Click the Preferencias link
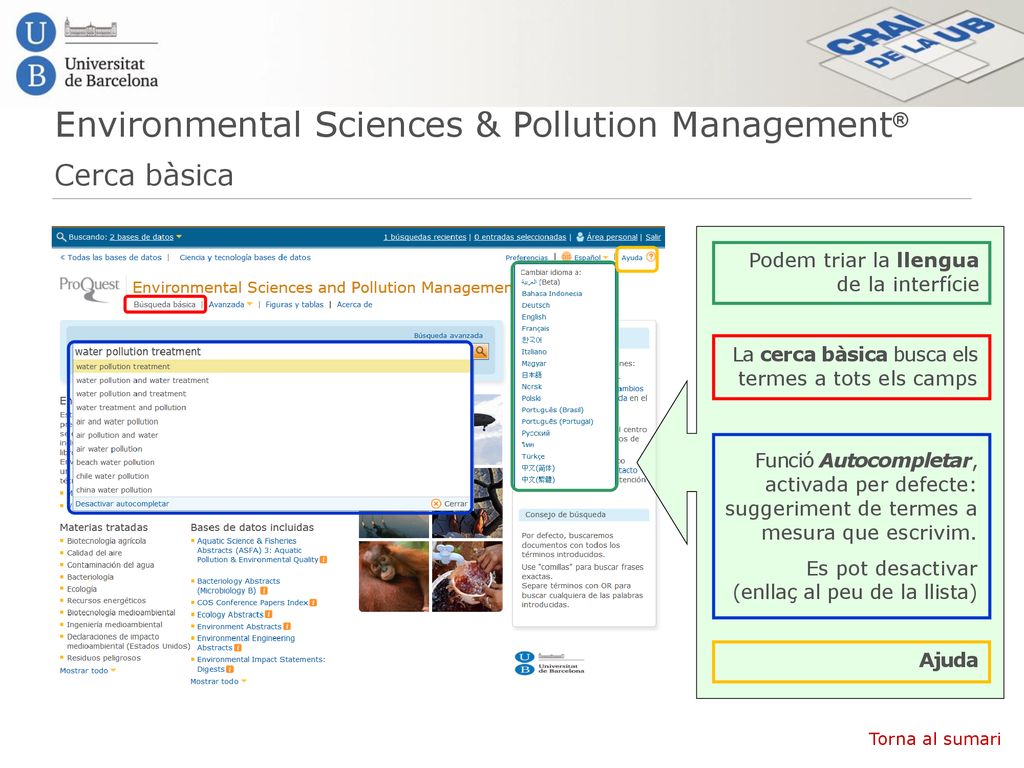This screenshot has width=1024, height=768. click(526, 257)
